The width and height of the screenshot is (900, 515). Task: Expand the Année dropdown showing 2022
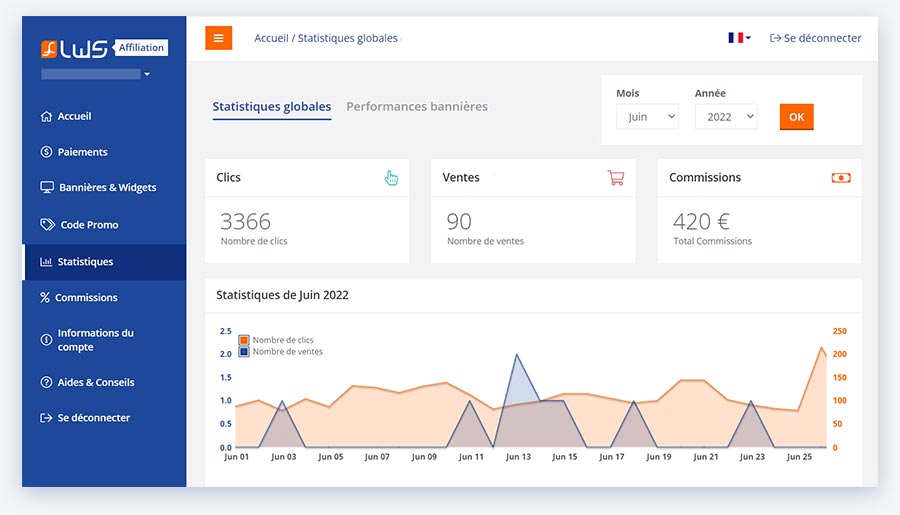(x=725, y=117)
